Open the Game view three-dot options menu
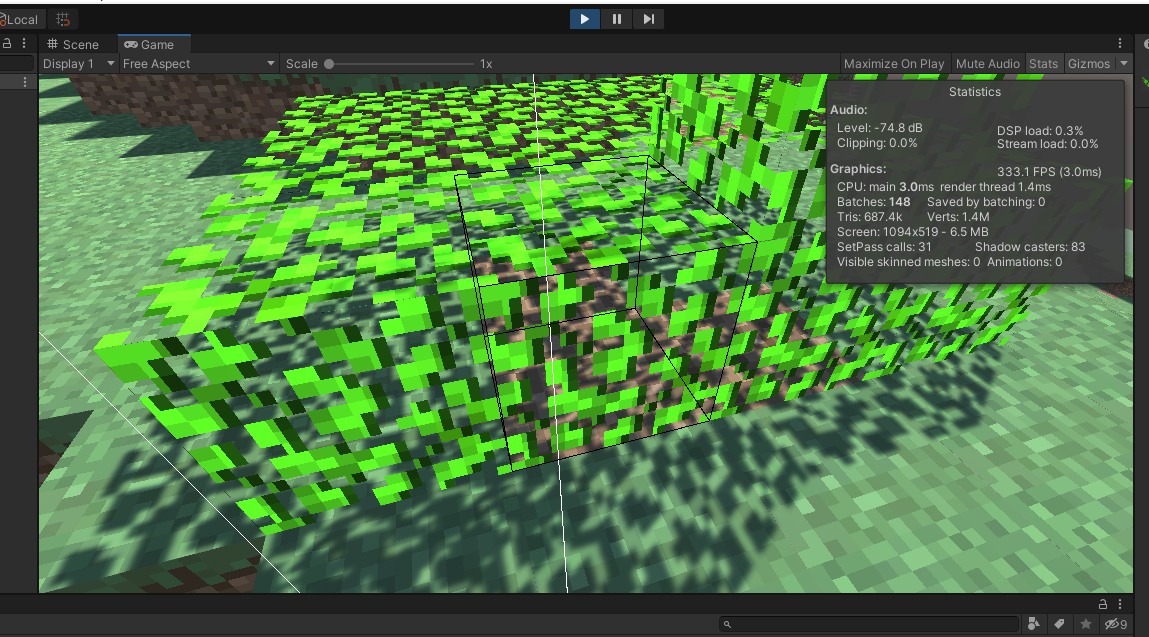This screenshot has height=637, width=1149. point(1120,44)
